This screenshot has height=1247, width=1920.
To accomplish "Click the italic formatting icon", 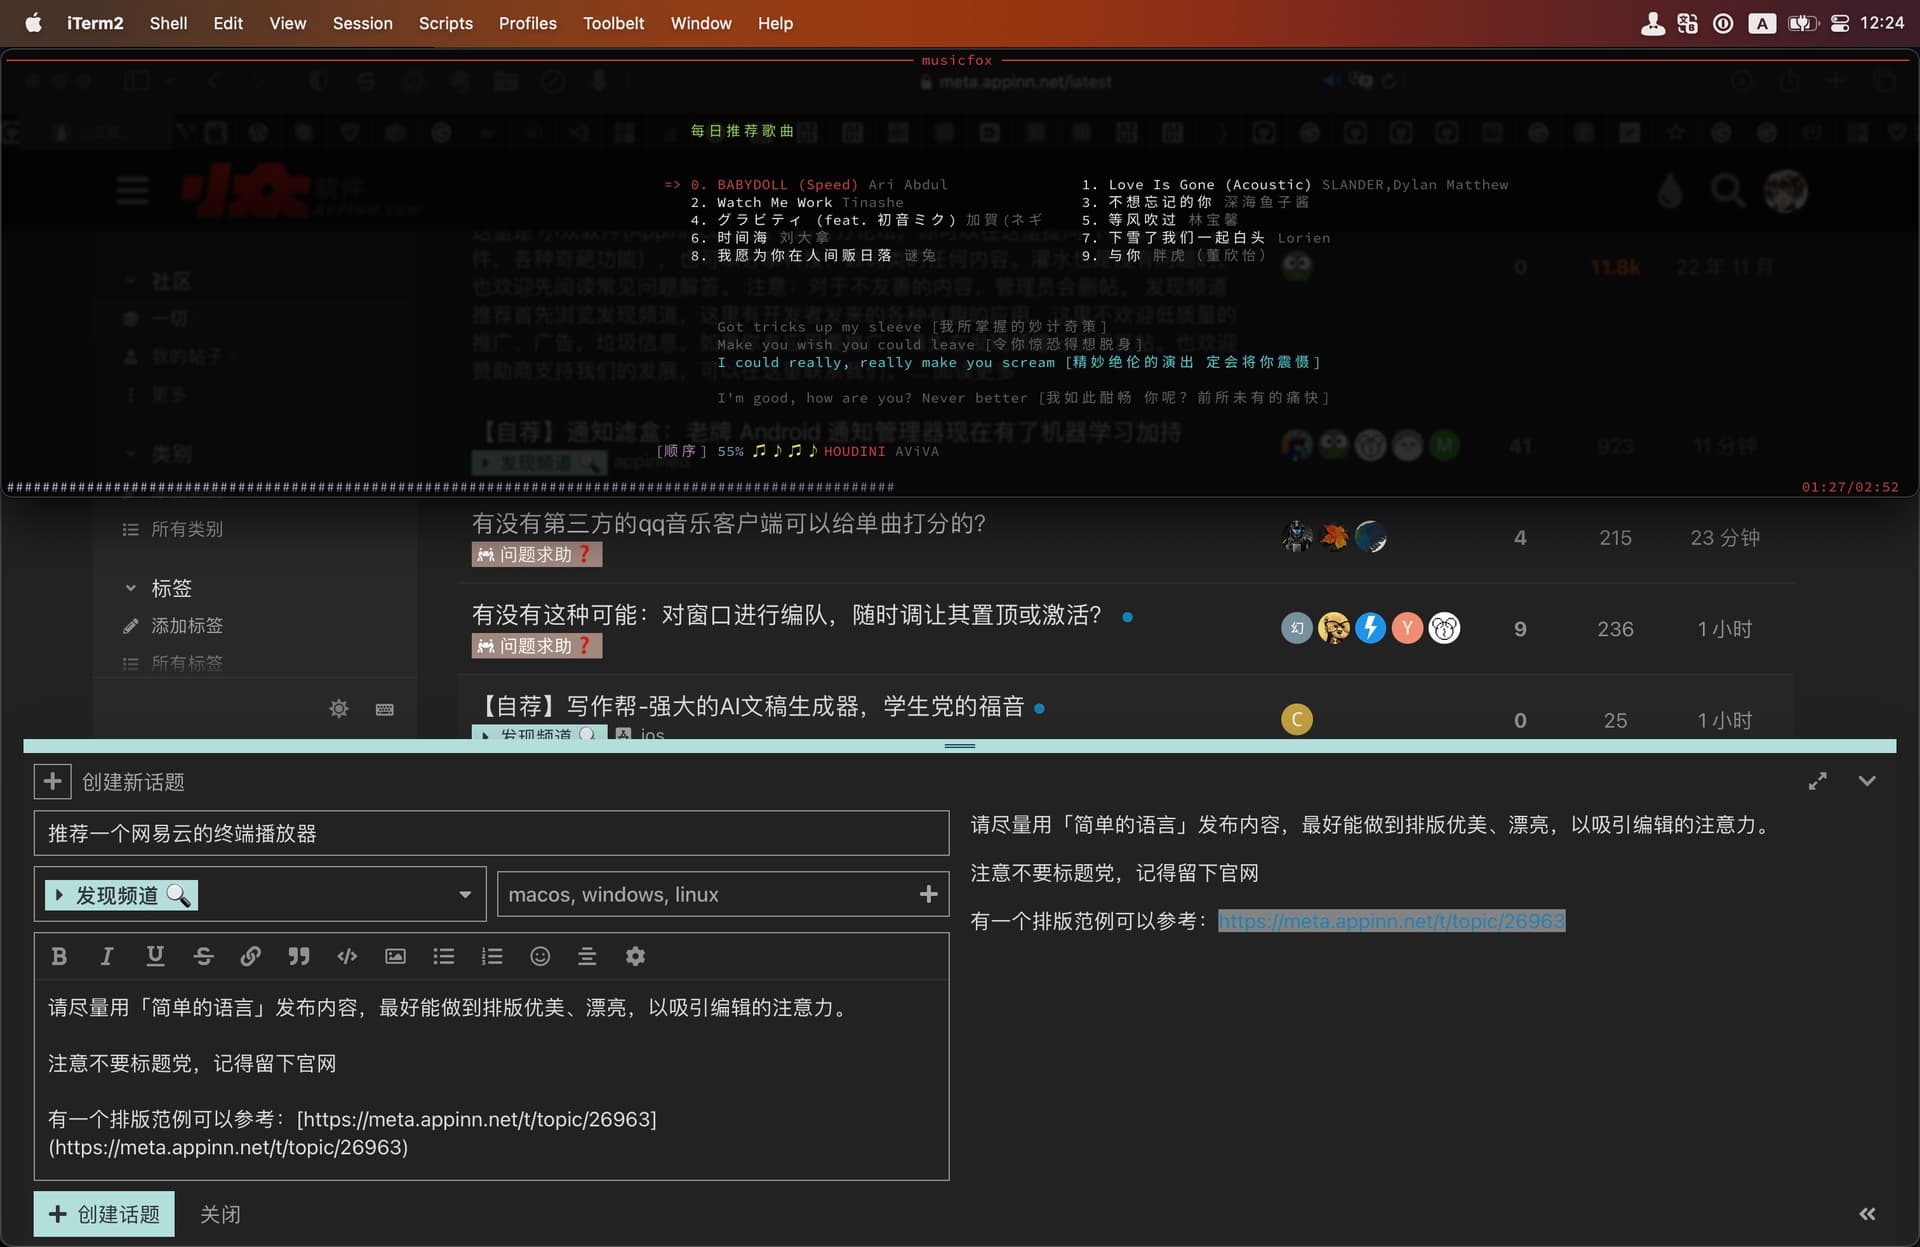I will pyautogui.click(x=107, y=957).
